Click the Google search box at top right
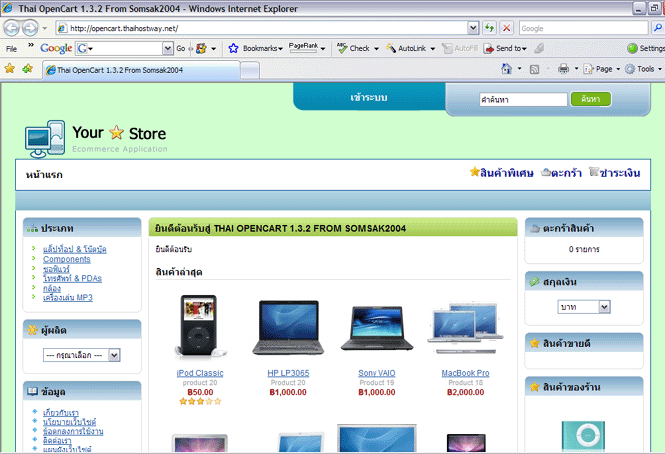665x454 pixels. 584,28
